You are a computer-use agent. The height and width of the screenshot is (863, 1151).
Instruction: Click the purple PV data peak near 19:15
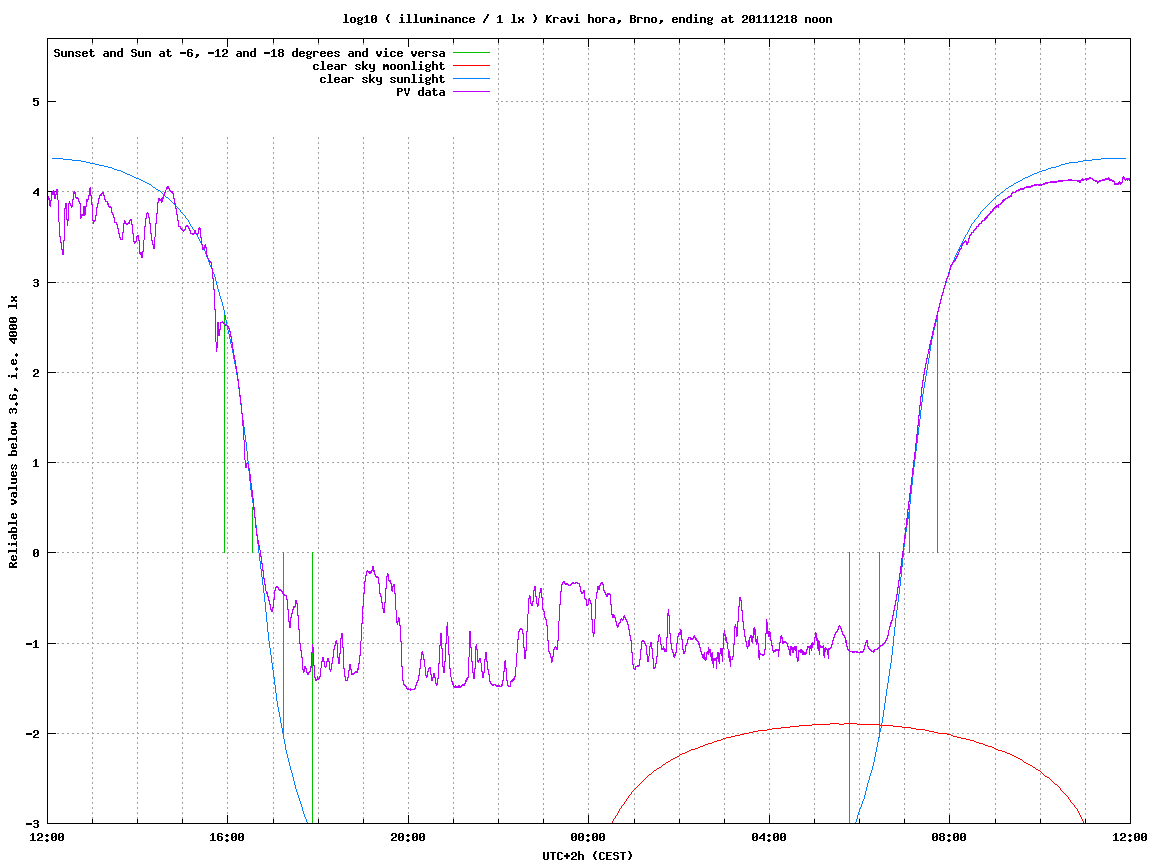pyautogui.click(x=373, y=568)
